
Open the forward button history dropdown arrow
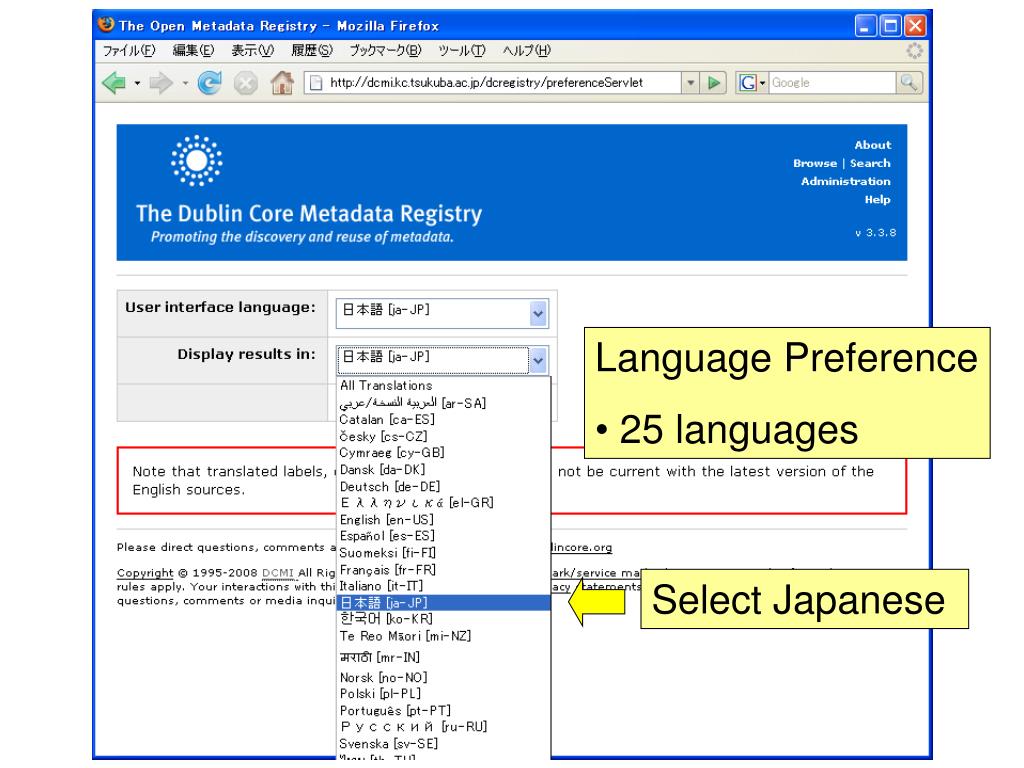pos(185,84)
